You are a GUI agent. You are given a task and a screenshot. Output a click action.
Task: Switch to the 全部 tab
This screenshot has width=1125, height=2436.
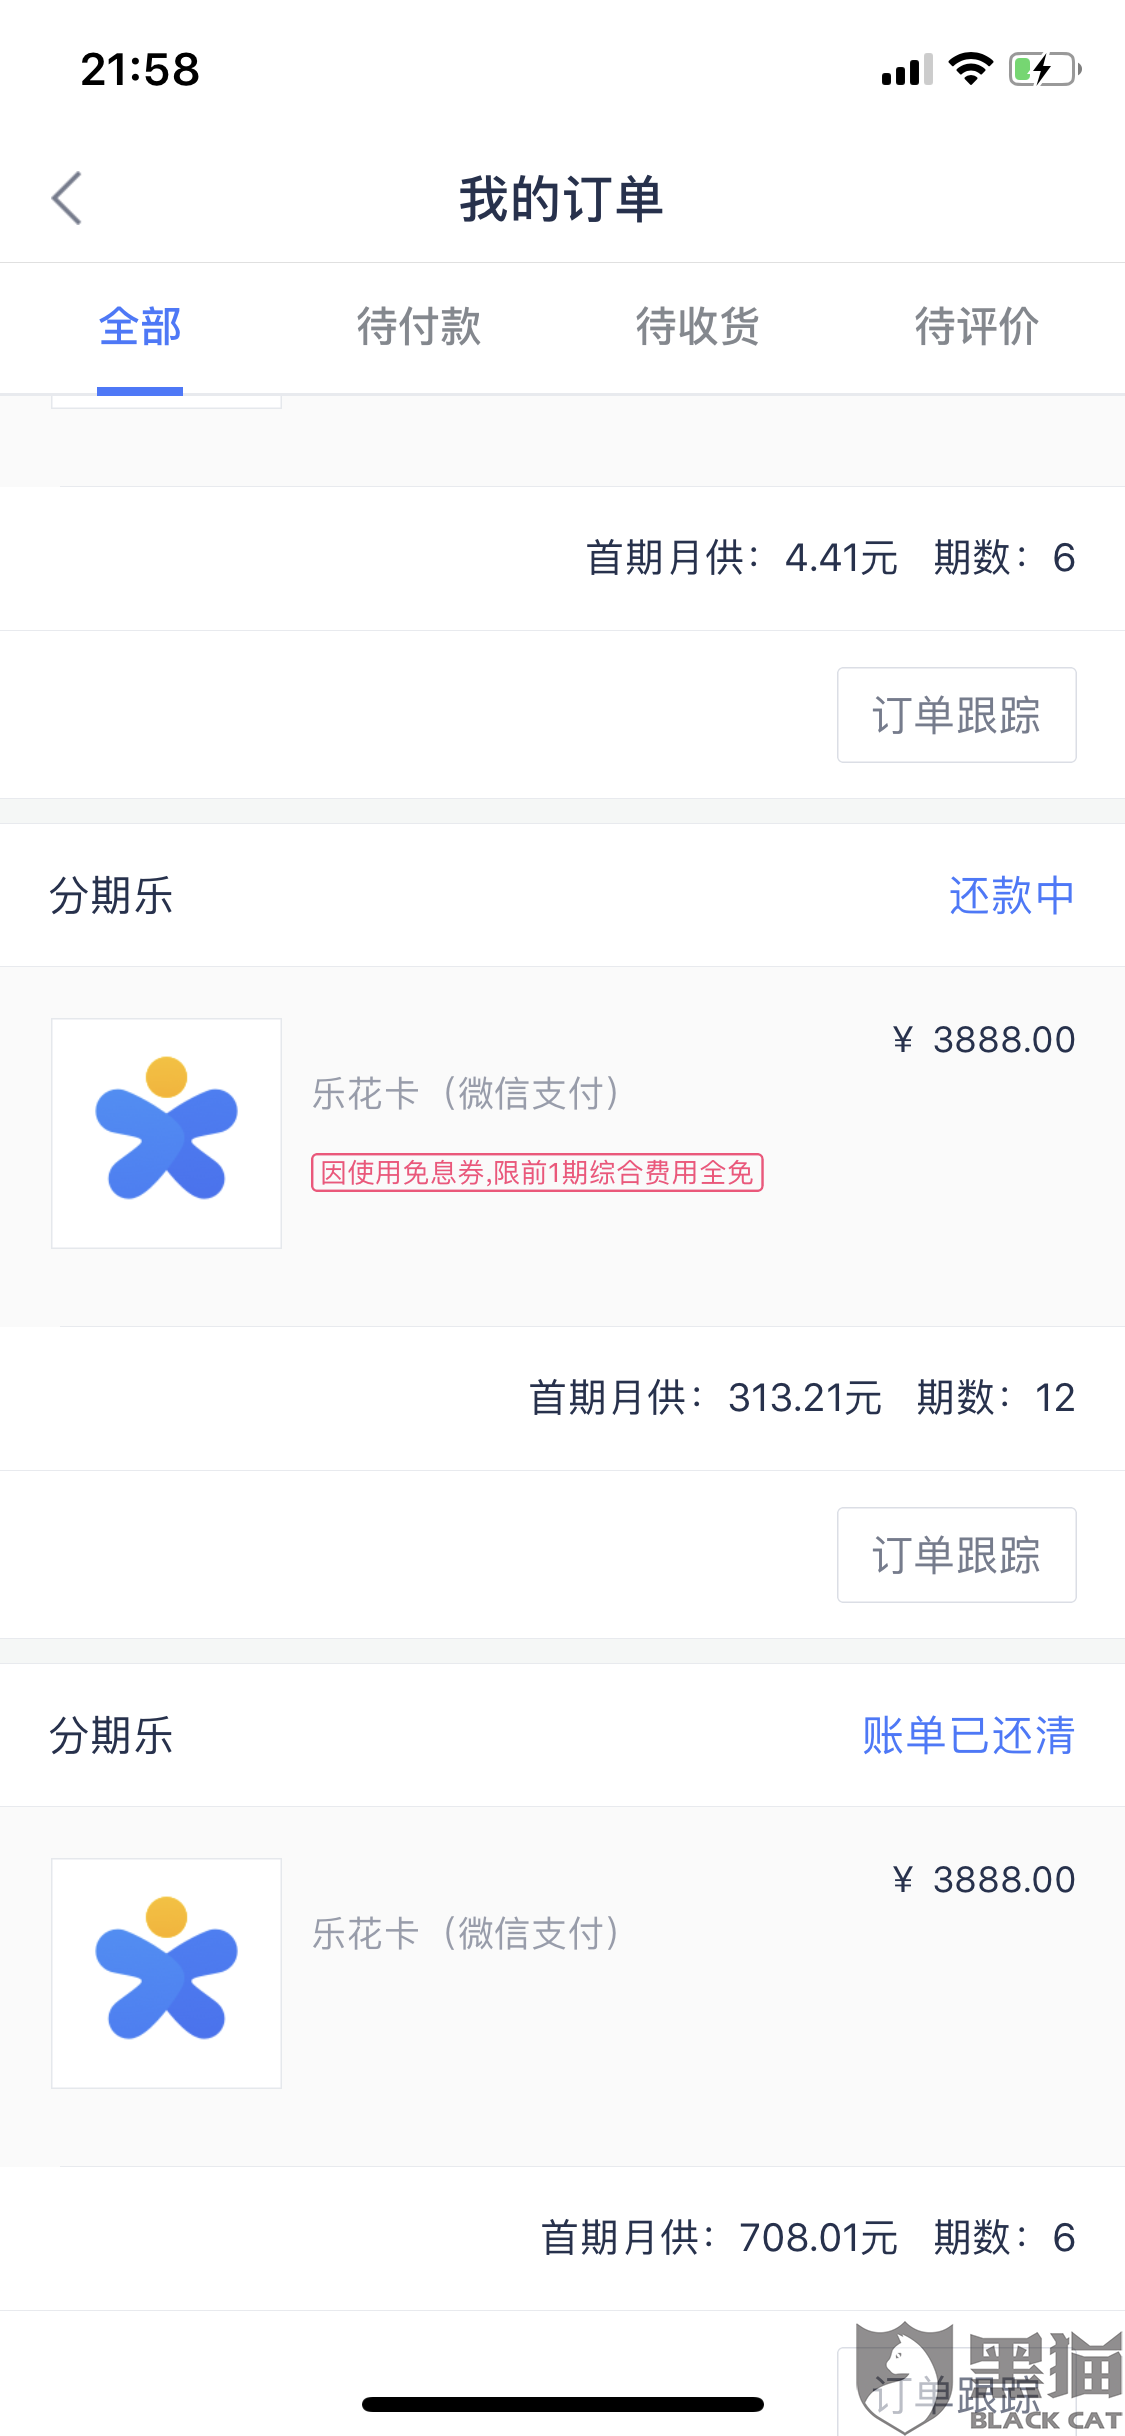click(x=140, y=327)
